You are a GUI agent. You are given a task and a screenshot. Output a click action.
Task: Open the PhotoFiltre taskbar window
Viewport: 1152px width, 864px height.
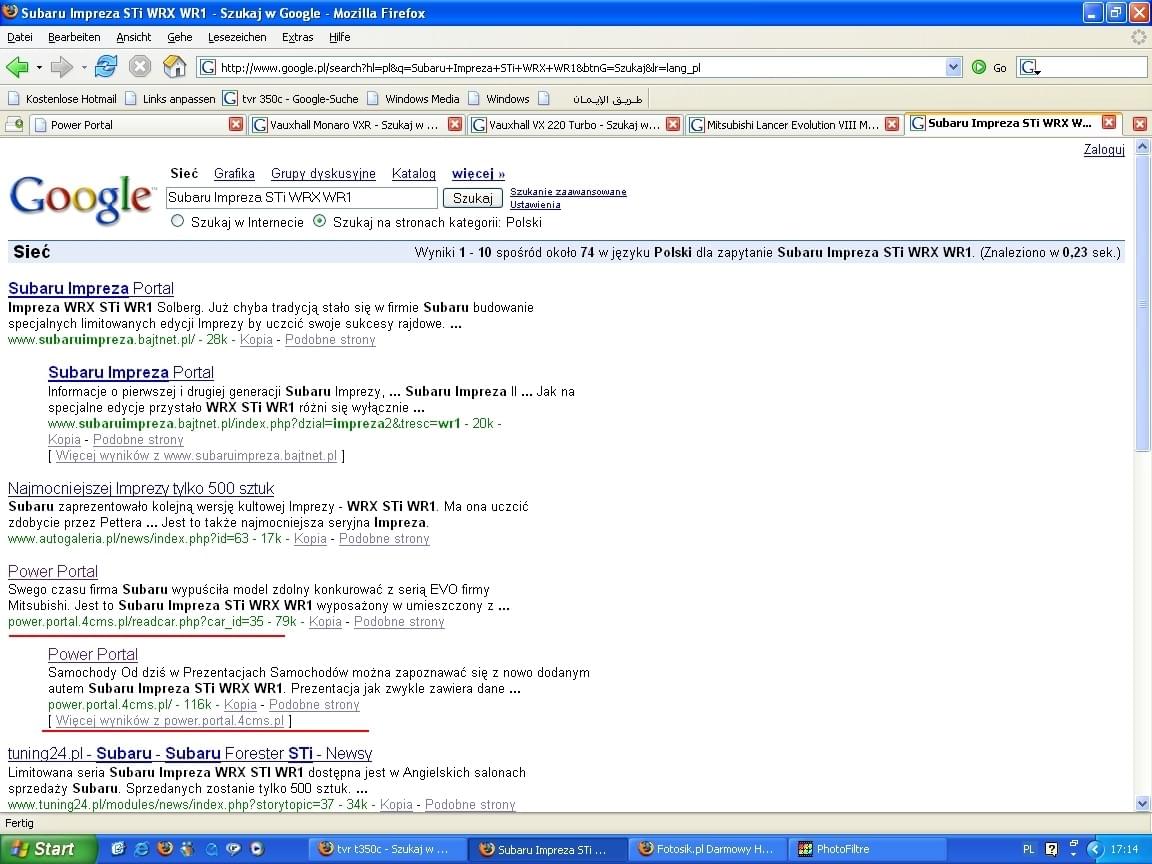(867, 849)
